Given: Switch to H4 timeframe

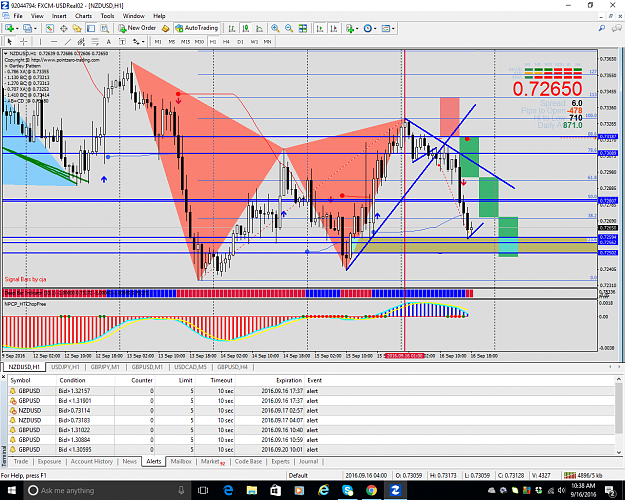Looking at the screenshot, I should pos(226,41).
